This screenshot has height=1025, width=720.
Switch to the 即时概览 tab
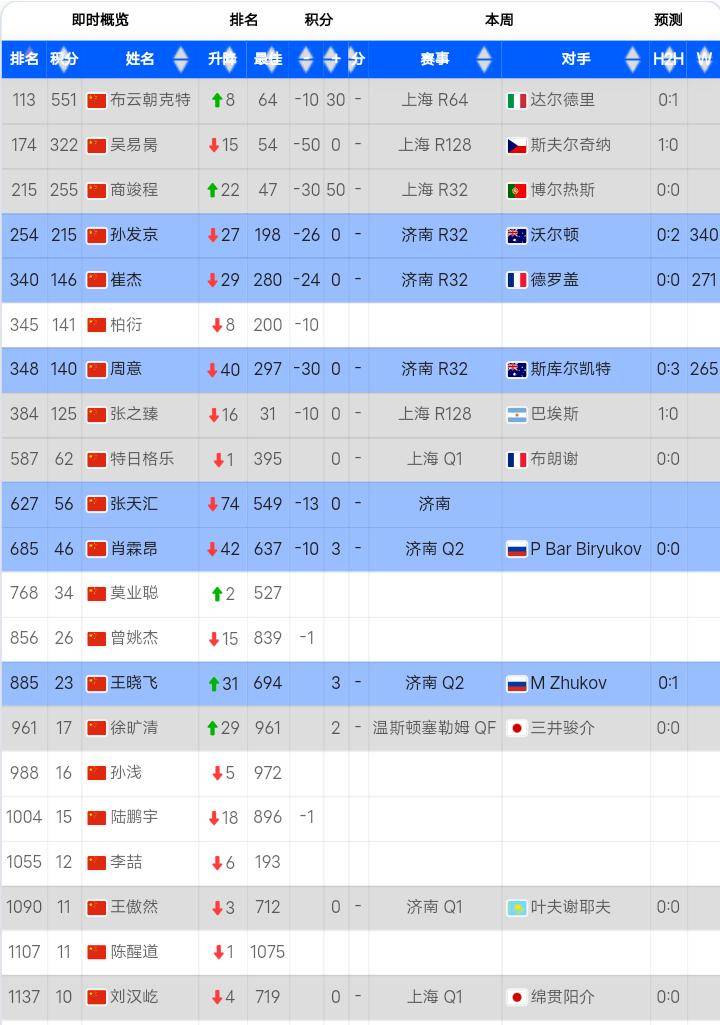click(x=100, y=19)
